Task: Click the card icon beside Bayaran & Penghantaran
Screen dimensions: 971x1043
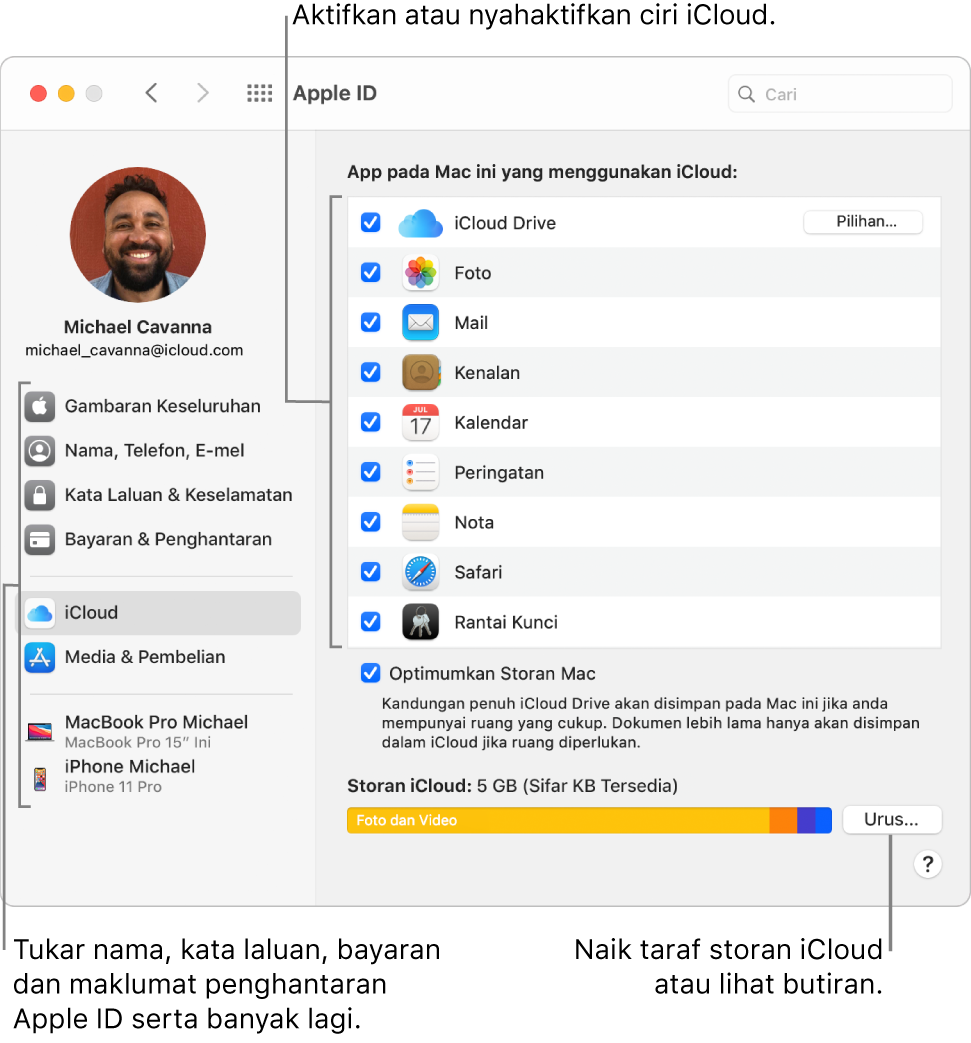Action: [40, 539]
